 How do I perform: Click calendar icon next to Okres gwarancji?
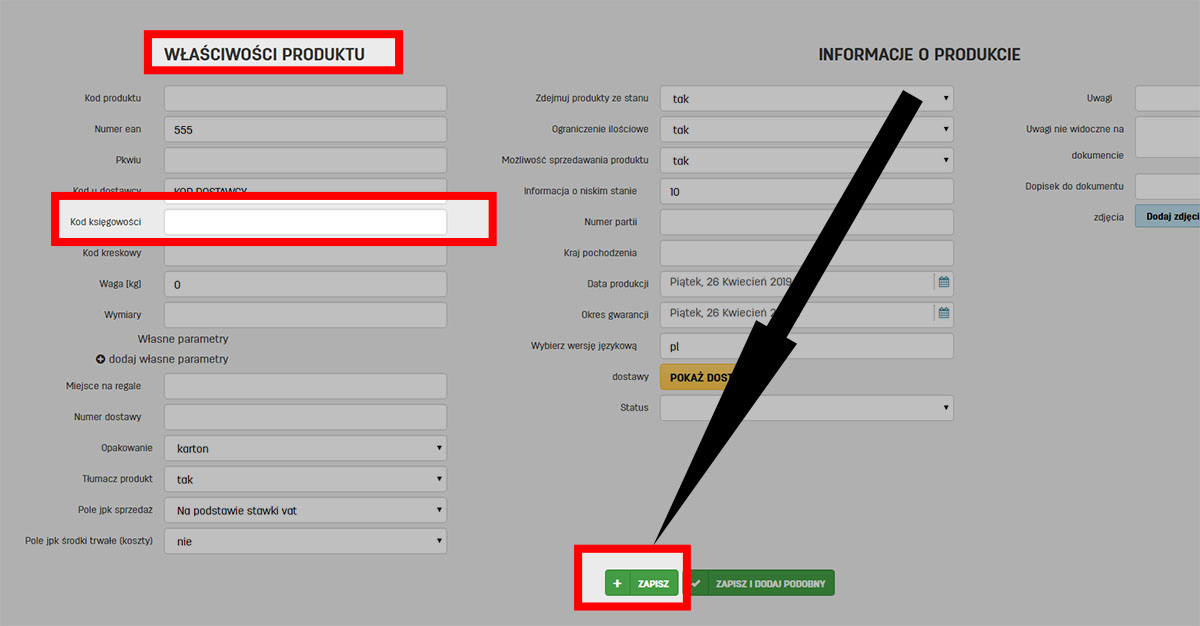tap(943, 313)
